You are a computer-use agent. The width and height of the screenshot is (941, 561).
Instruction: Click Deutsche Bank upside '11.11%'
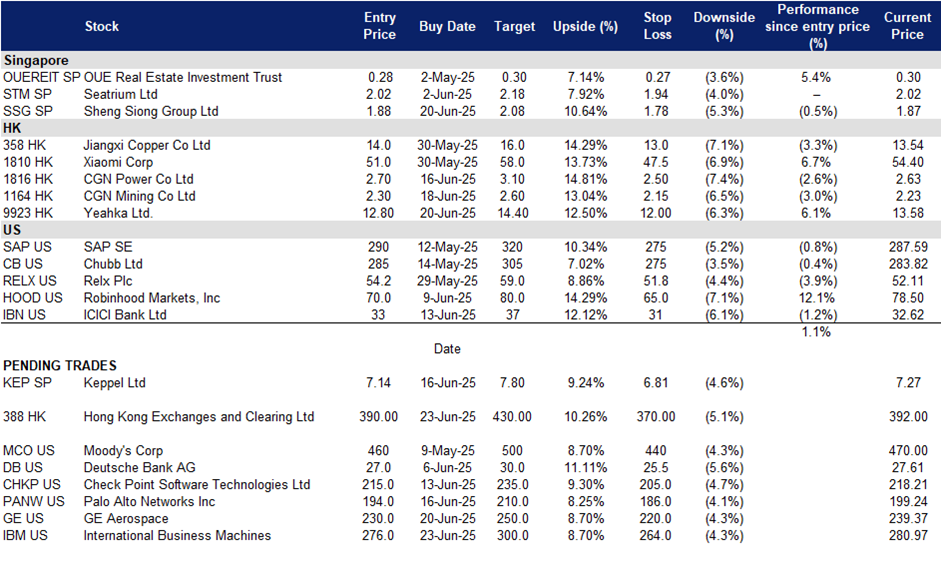(586, 467)
